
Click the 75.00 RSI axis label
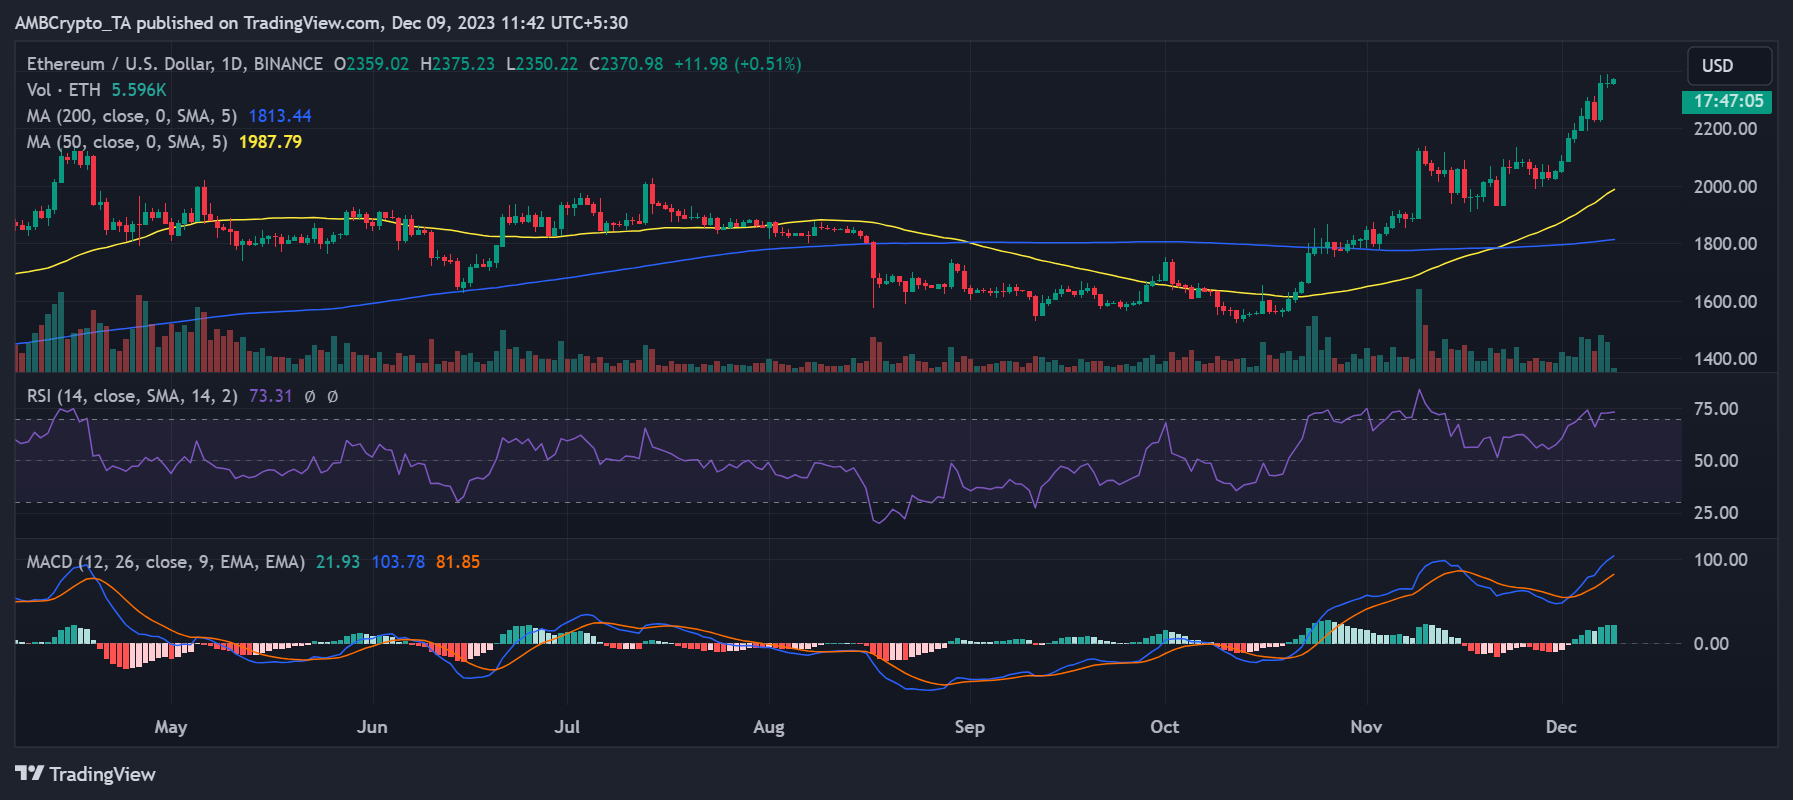point(1716,409)
